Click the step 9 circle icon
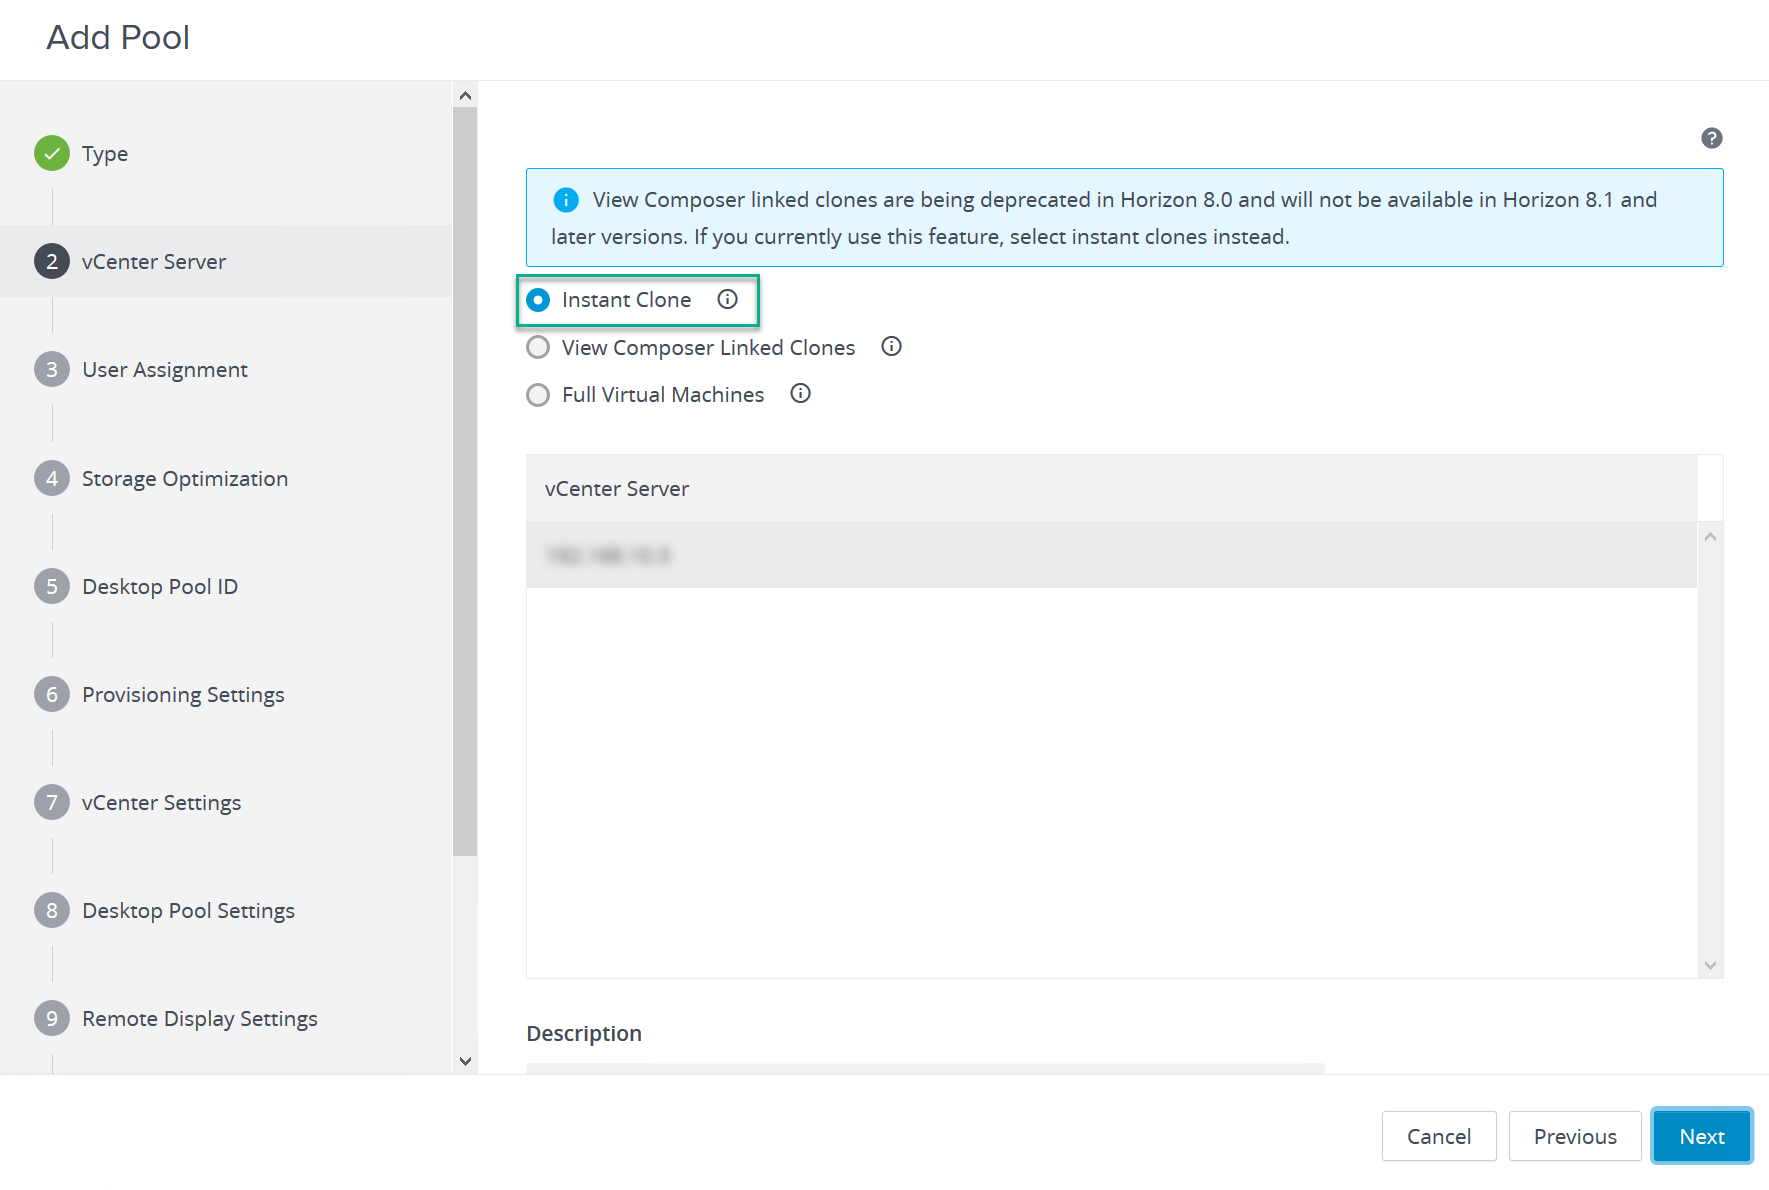 pos(51,1018)
